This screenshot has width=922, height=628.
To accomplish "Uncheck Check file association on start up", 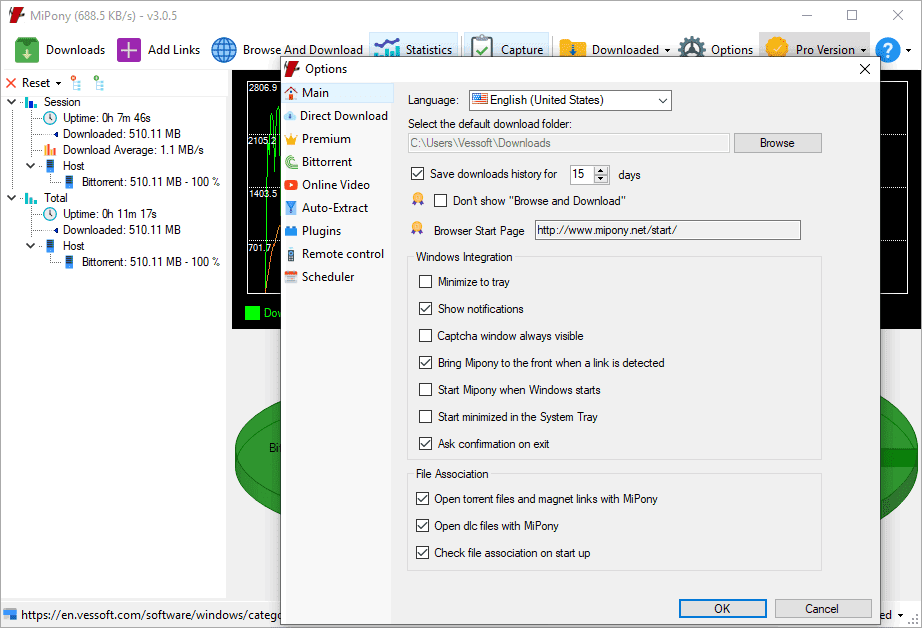I will 422,553.
